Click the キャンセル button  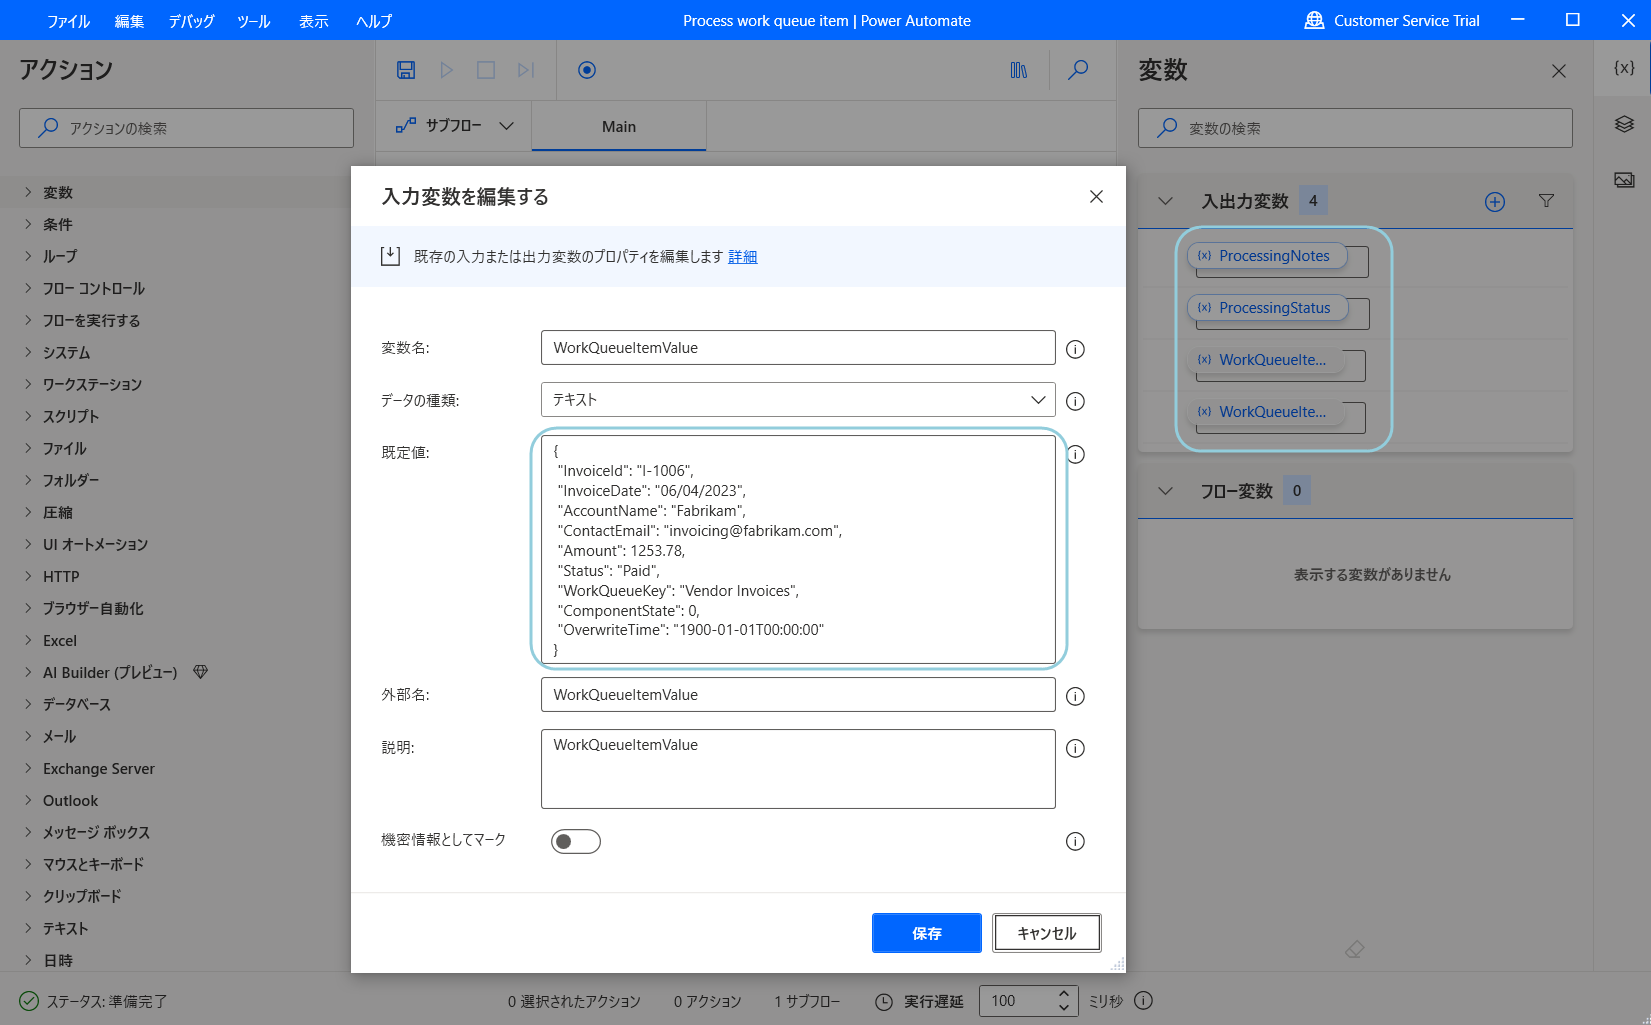[x=1047, y=933]
